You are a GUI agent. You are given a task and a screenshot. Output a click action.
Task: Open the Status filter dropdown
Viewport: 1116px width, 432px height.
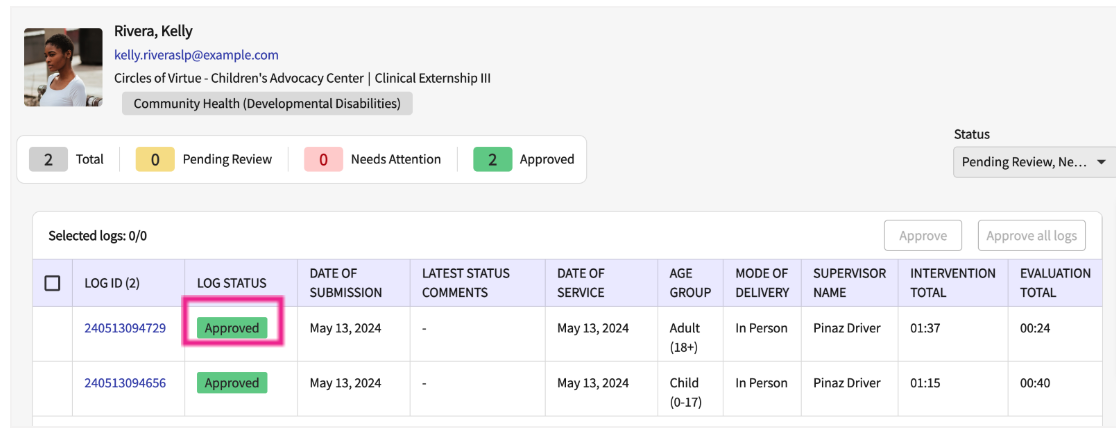click(x=1034, y=162)
